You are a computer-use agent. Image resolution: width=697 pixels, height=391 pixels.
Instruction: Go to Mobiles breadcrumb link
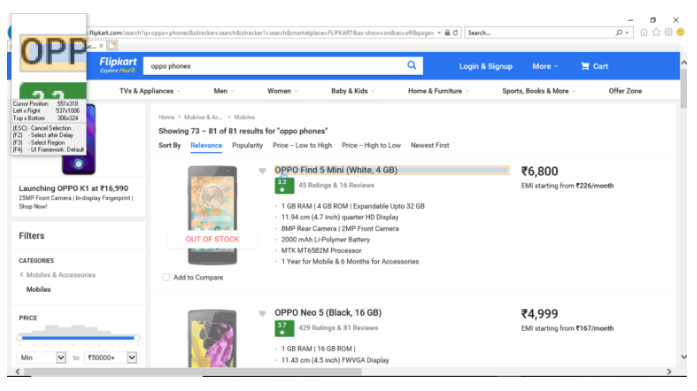click(244, 117)
